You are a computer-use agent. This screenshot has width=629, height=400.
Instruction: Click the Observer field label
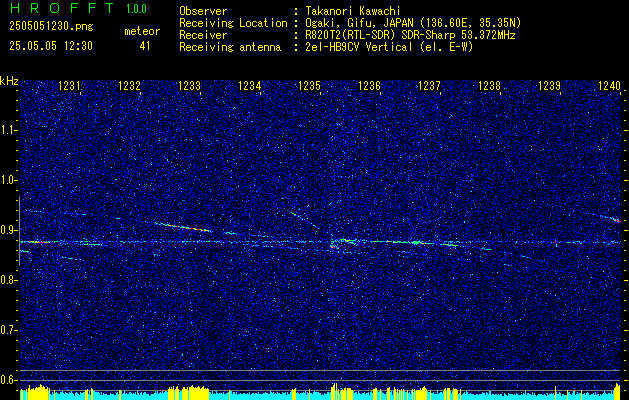click(203, 11)
